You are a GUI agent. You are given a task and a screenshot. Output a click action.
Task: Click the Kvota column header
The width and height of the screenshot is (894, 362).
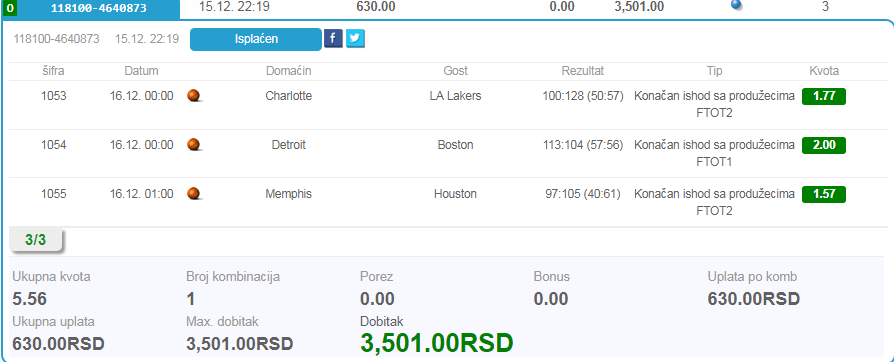pyautogui.click(x=824, y=71)
